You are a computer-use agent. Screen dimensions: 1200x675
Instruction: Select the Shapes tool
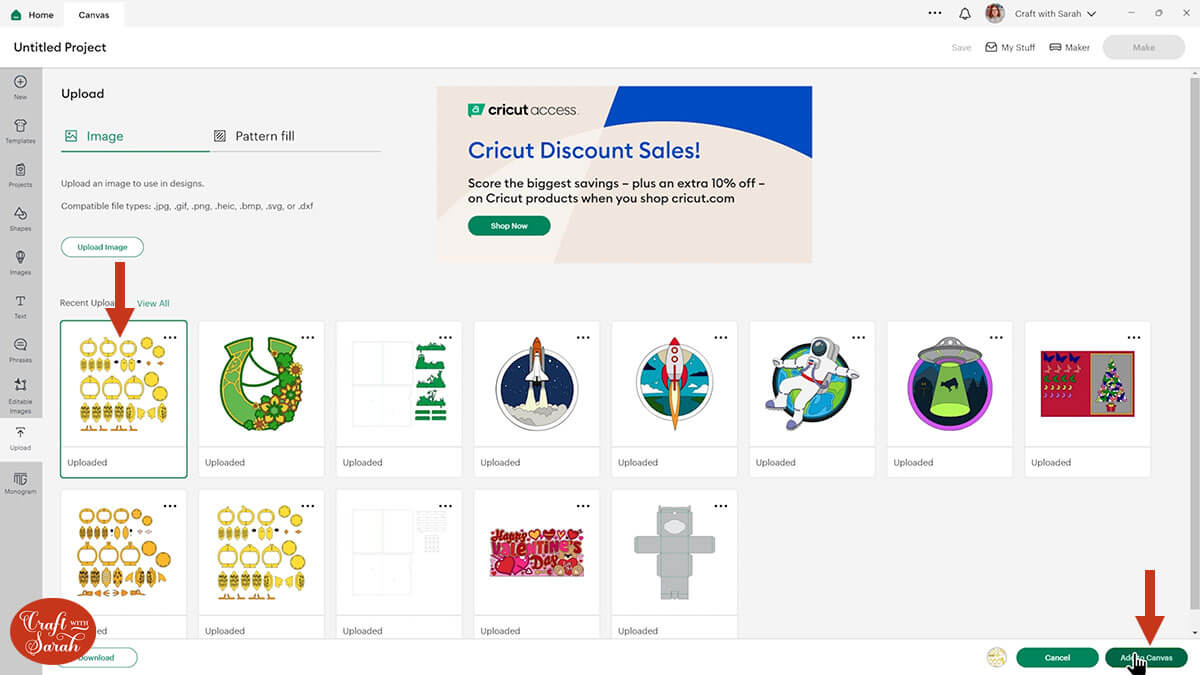20,218
